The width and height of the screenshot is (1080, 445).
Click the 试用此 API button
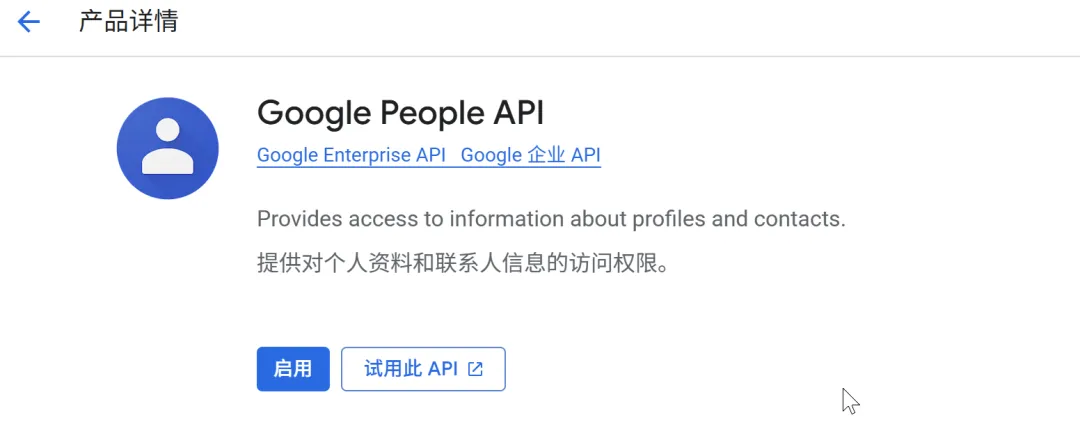tap(422, 369)
